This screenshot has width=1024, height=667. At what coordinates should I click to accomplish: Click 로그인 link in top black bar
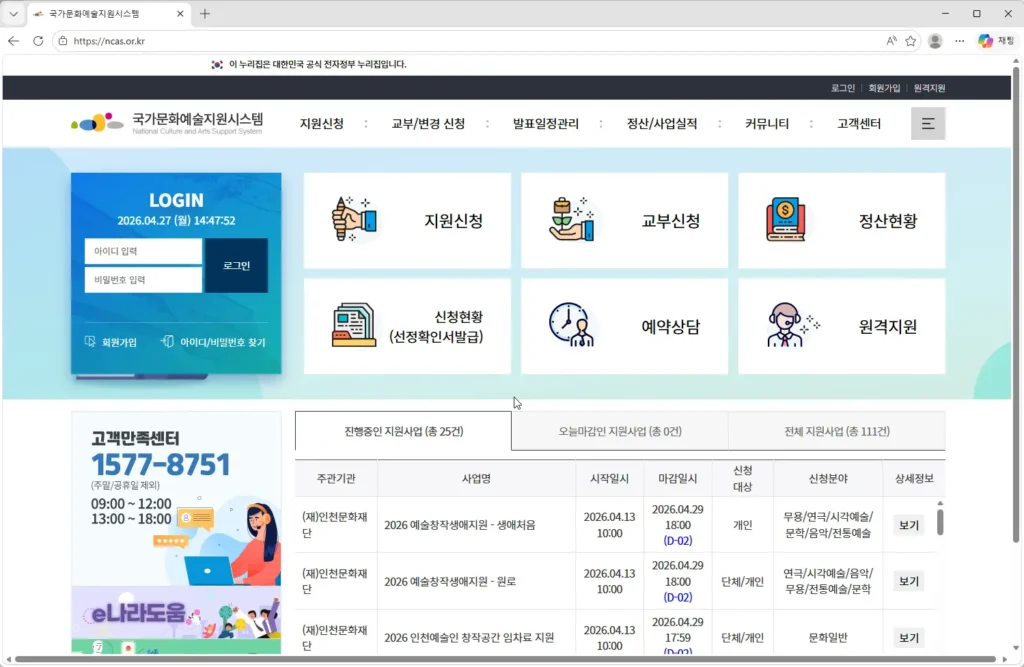tap(842, 88)
